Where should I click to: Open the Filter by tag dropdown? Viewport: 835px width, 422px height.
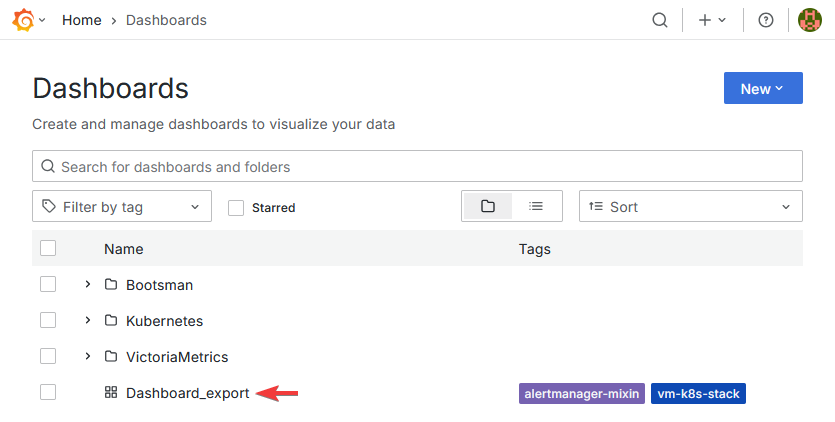[x=122, y=207]
